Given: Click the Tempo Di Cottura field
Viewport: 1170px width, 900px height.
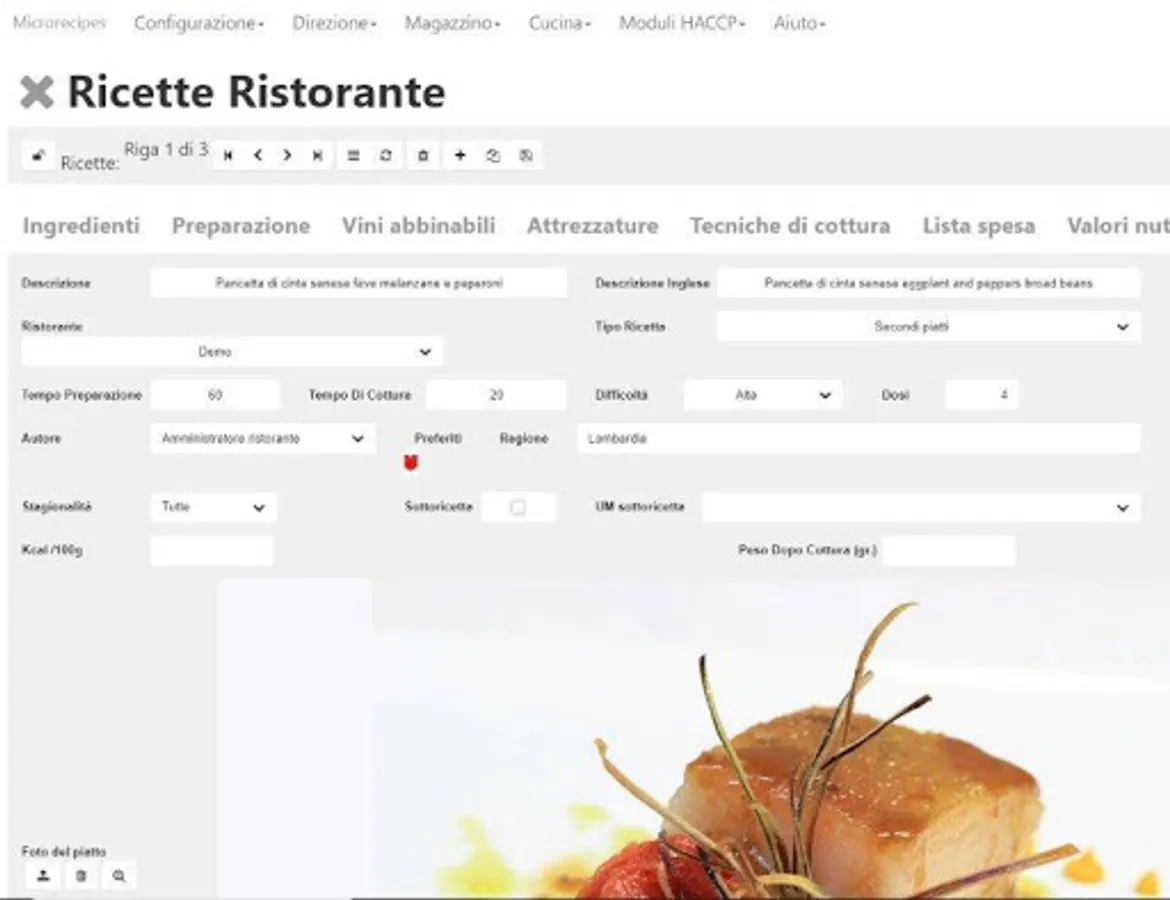Looking at the screenshot, I should tap(496, 395).
